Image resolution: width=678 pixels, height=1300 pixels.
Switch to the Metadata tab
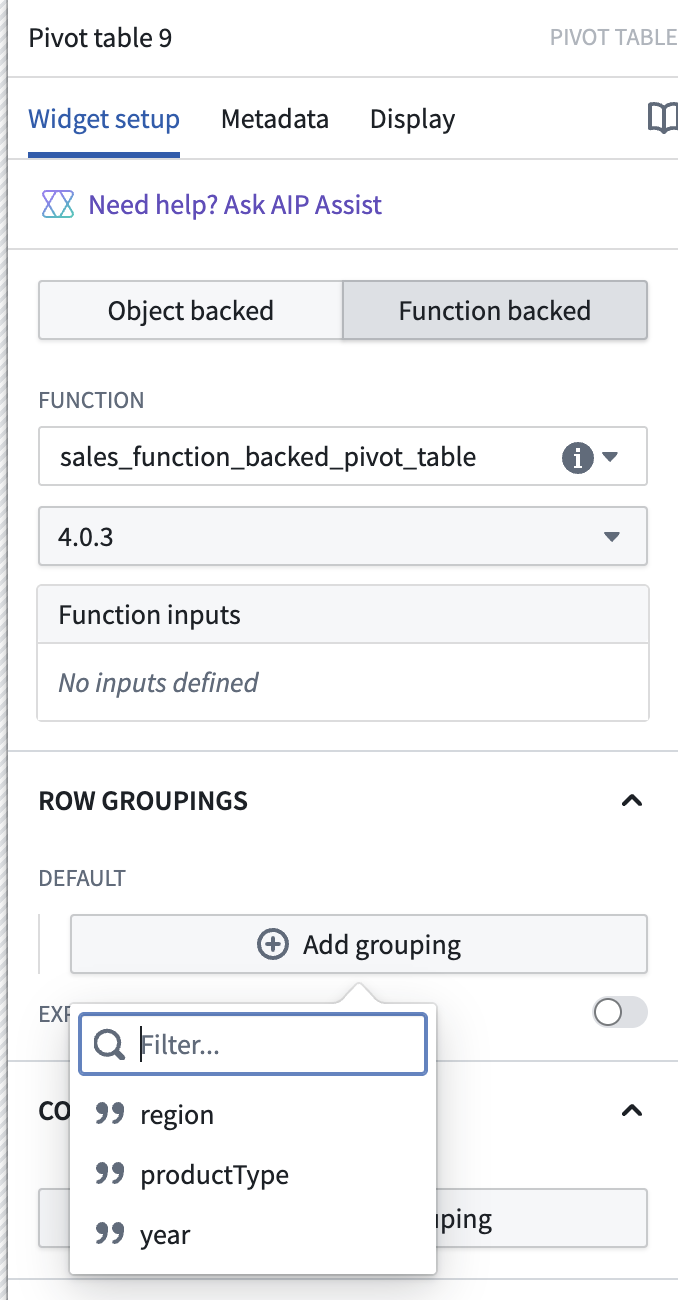pos(275,119)
